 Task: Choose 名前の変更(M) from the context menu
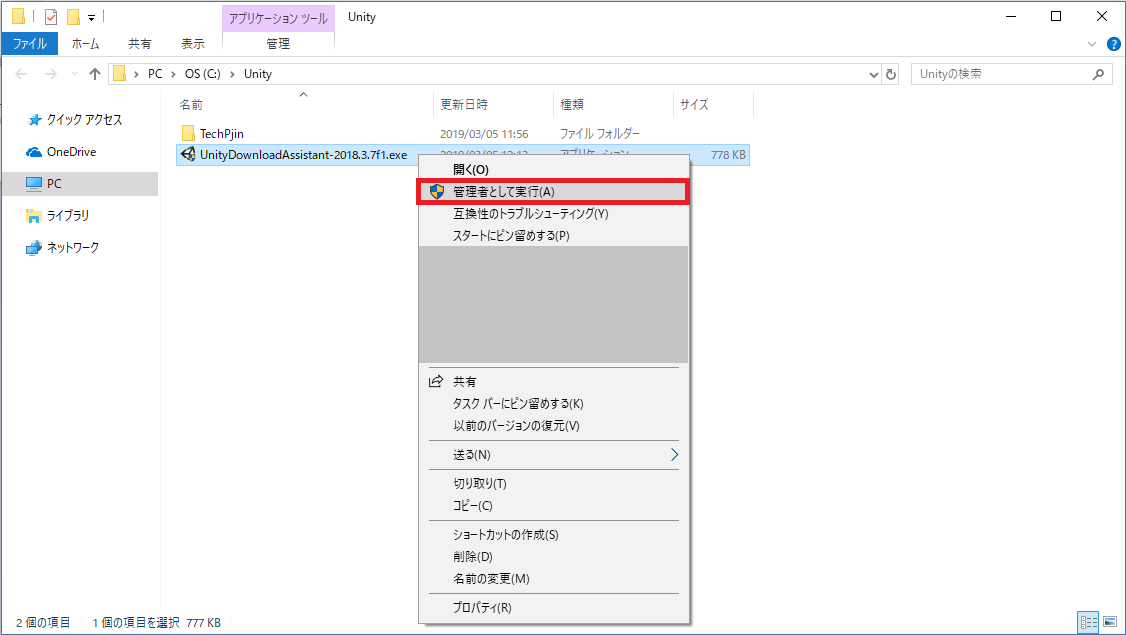click(x=553, y=579)
